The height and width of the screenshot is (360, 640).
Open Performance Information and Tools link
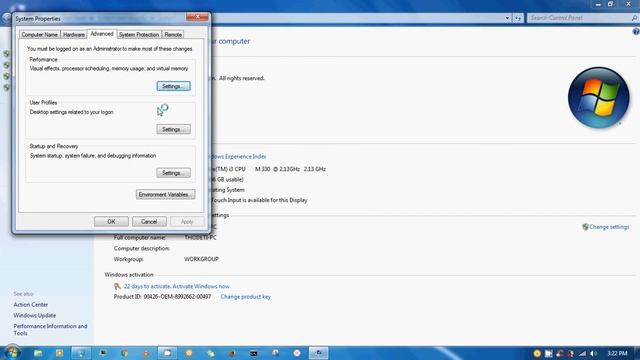pyautogui.click(x=50, y=330)
